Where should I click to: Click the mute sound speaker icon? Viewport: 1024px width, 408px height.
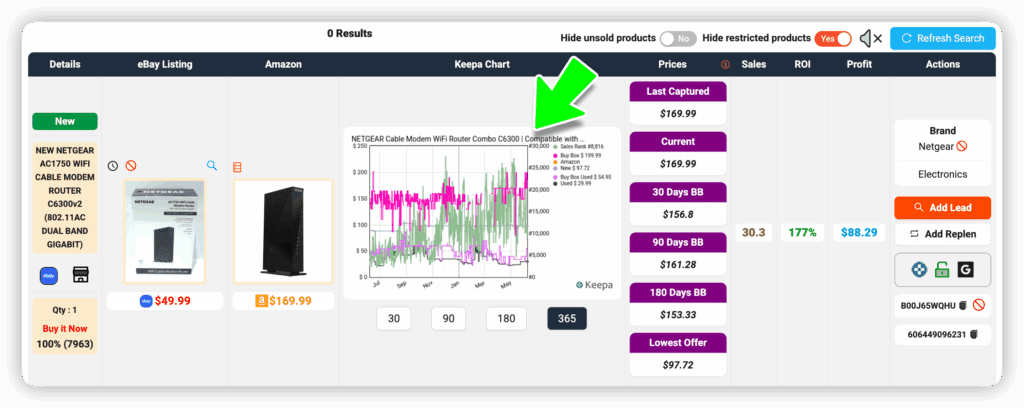(x=871, y=39)
